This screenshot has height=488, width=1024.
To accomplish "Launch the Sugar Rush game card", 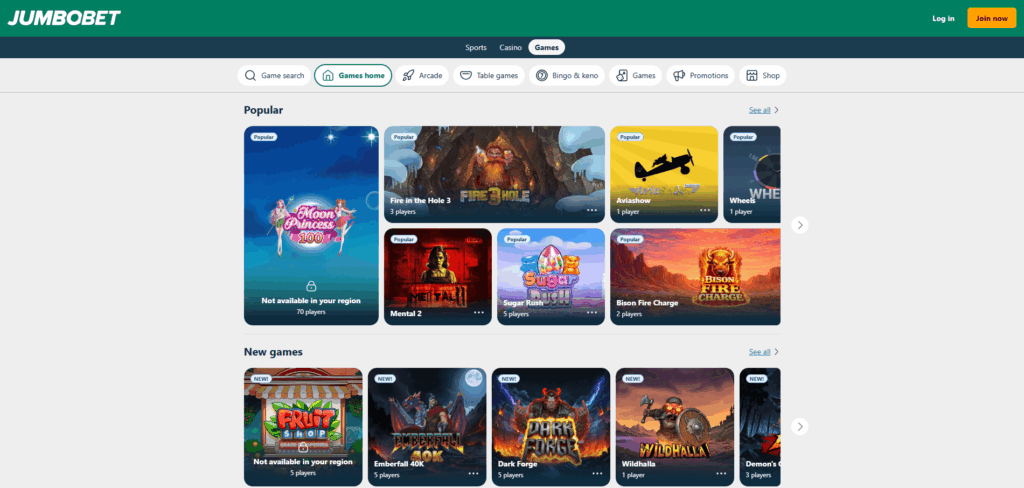I will click(551, 276).
